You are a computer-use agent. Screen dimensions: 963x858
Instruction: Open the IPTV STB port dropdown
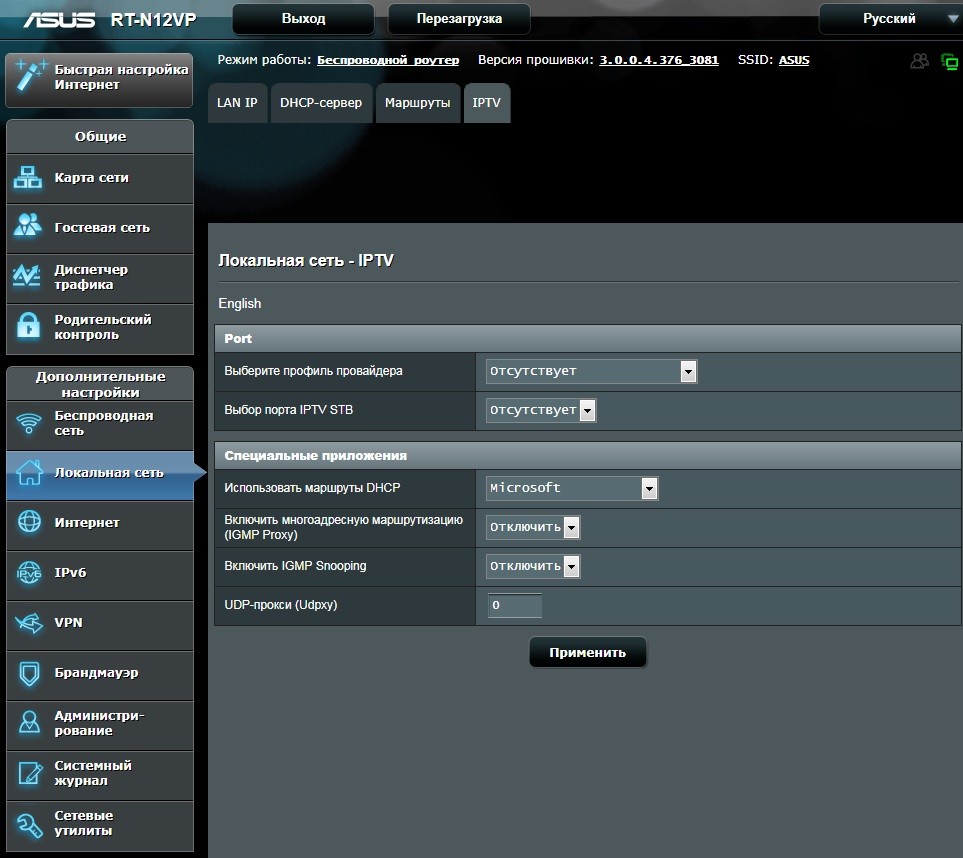click(x=540, y=410)
